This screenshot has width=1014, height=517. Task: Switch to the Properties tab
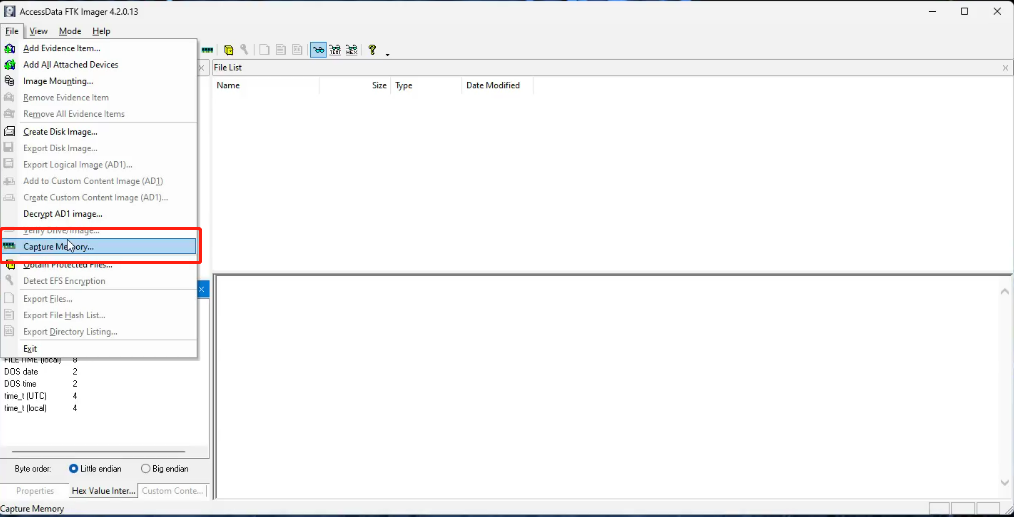(x=35, y=491)
